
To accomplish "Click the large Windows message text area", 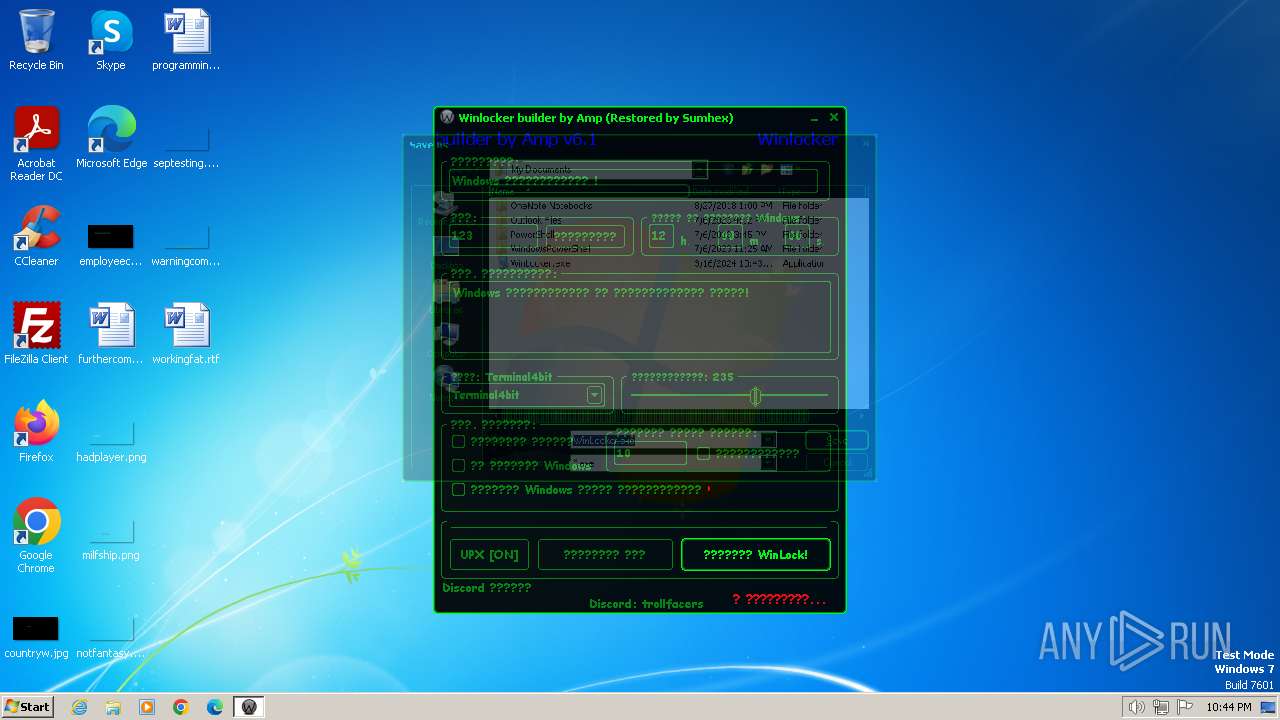I will [x=639, y=317].
